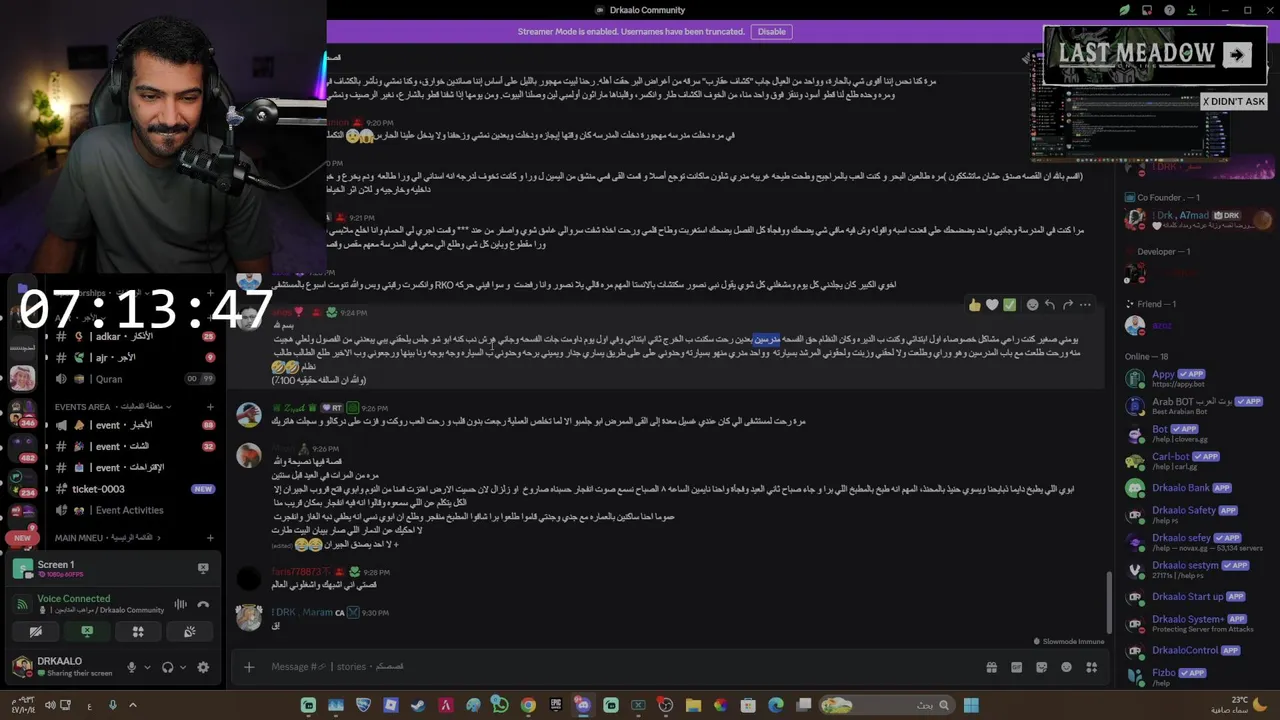Viewport: 1280px width, 720px height.
Task: Open the ajr text channel
Action: pos(135,357)
